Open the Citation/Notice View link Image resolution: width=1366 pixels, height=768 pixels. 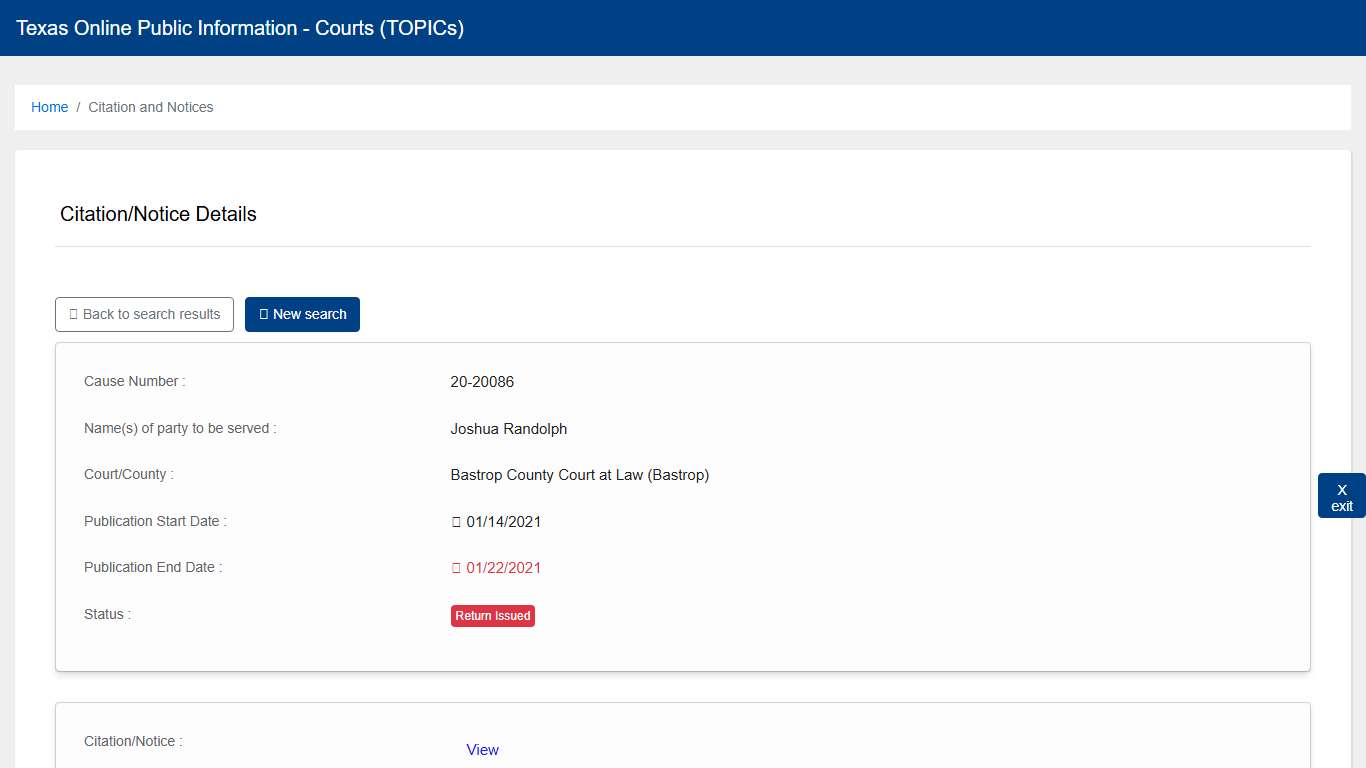tap(482, 750)
